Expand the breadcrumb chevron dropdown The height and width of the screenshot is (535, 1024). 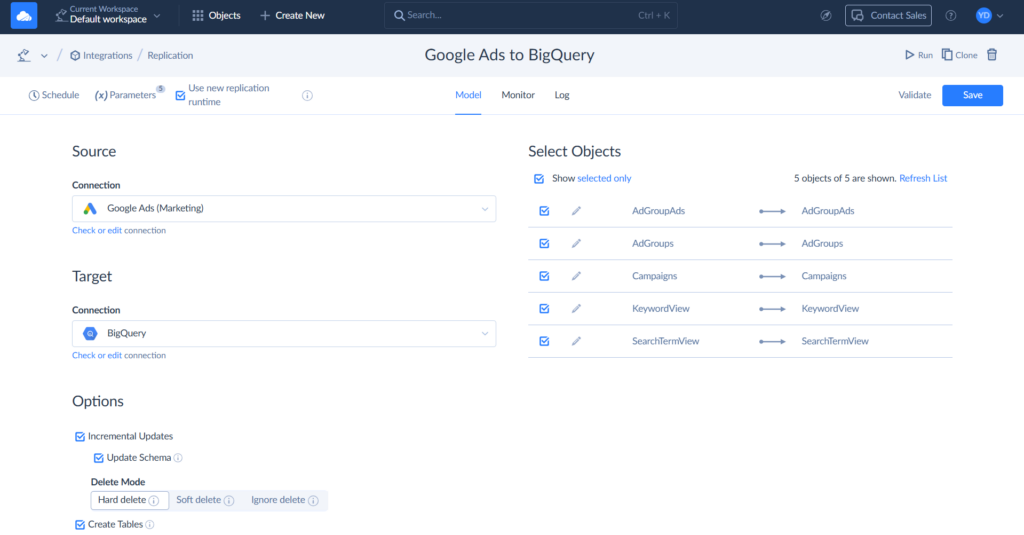pyautogui.click(x=44, y=56)
